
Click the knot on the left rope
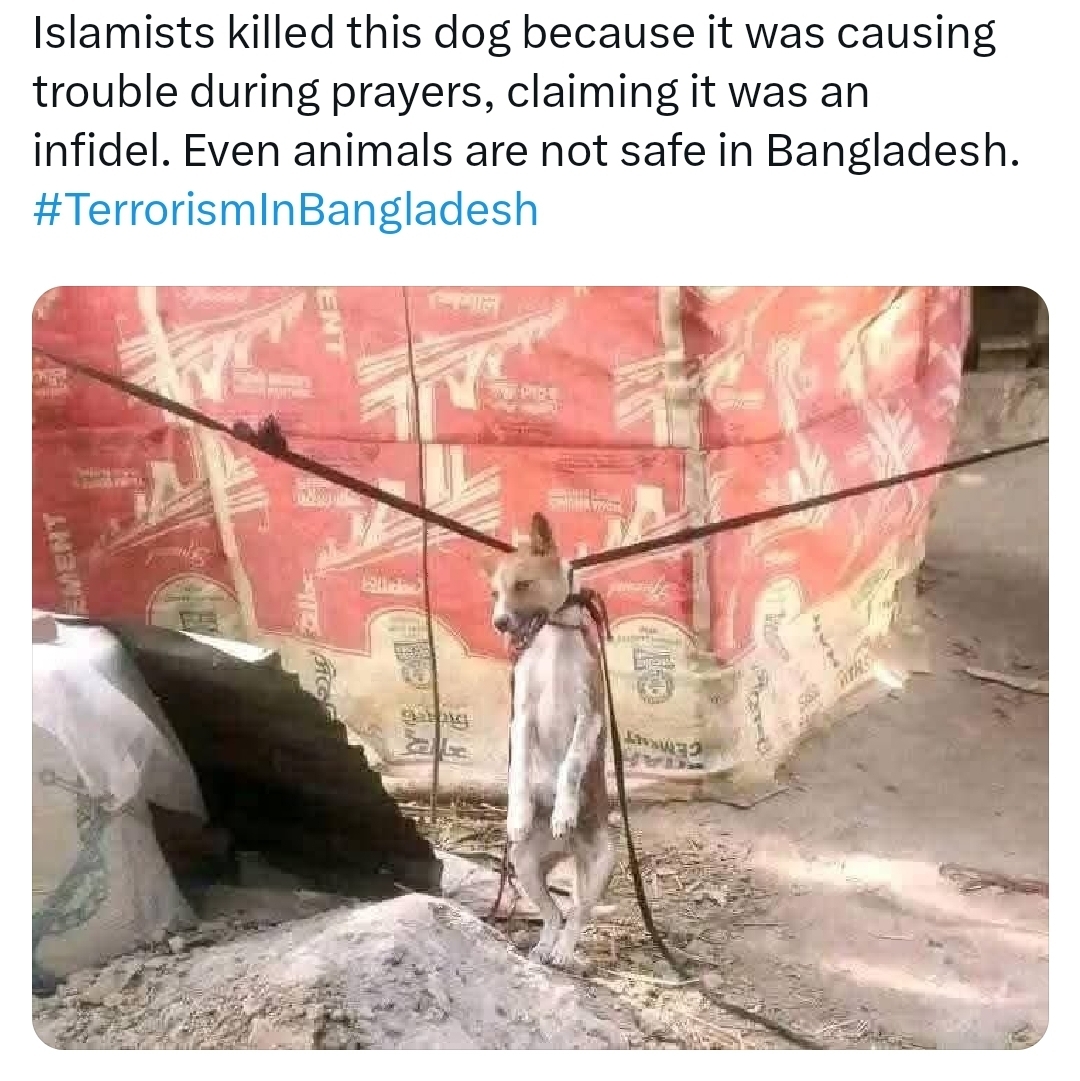(264, 432)
